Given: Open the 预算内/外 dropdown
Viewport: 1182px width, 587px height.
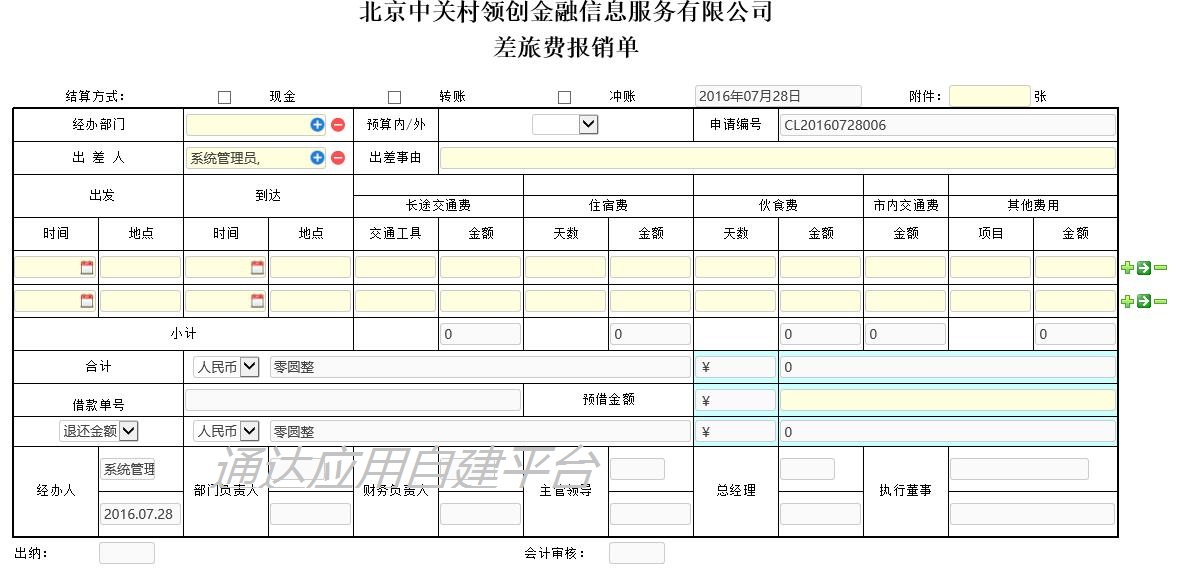Looking at the screenshot, I should pos(565,124).
